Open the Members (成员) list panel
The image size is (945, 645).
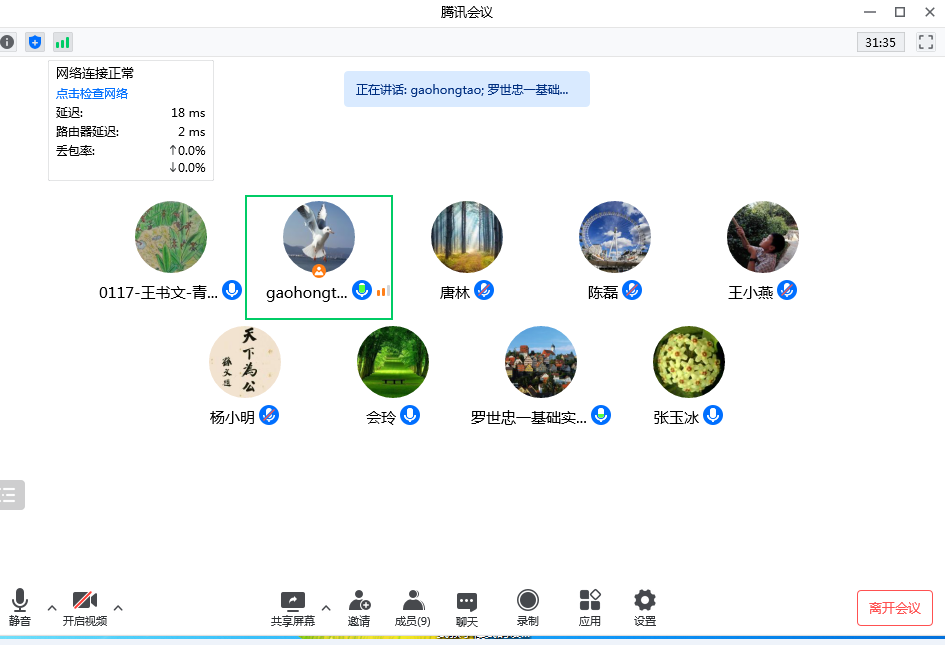(x=412, y=608)
